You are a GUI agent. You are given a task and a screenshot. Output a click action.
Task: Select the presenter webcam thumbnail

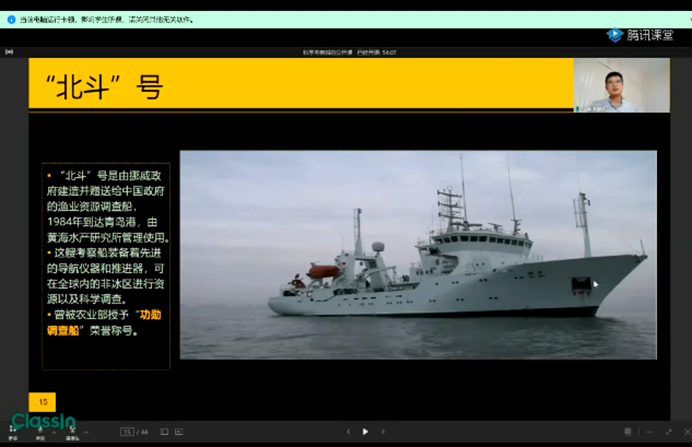[621, 85]
